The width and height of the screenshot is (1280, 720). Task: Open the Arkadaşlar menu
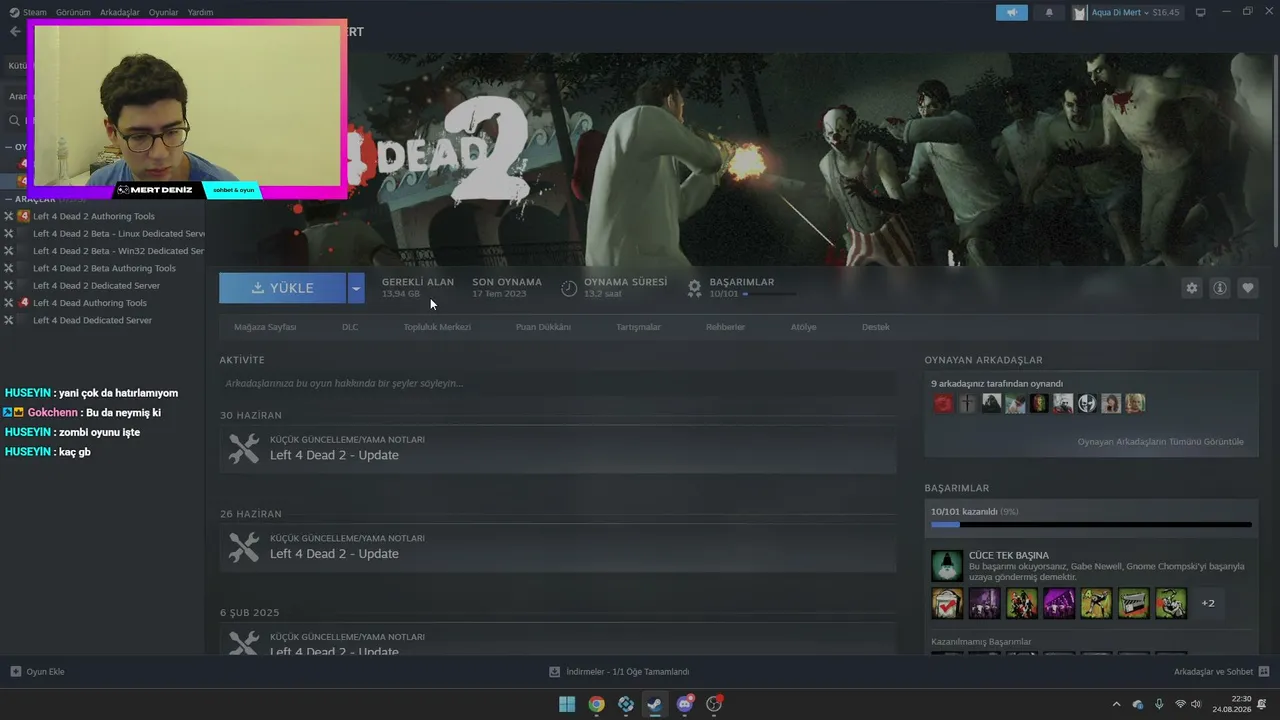coord(120,12)
